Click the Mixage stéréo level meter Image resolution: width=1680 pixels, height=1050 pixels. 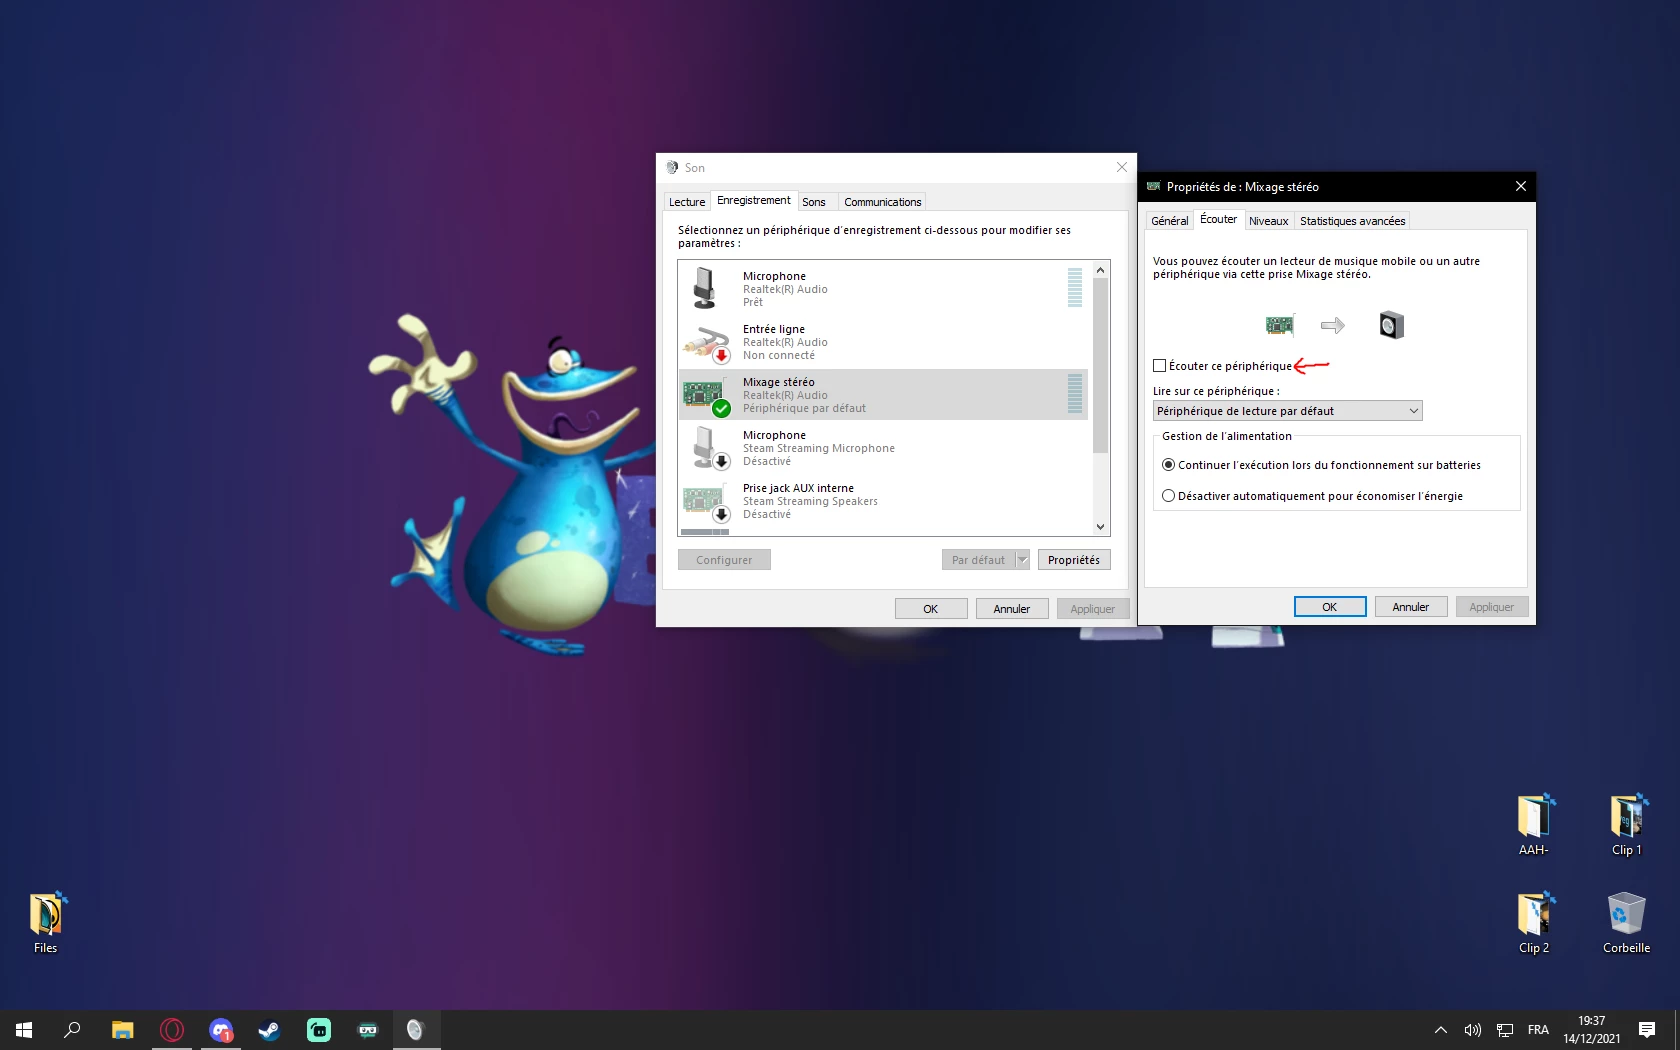point(1075,394)
